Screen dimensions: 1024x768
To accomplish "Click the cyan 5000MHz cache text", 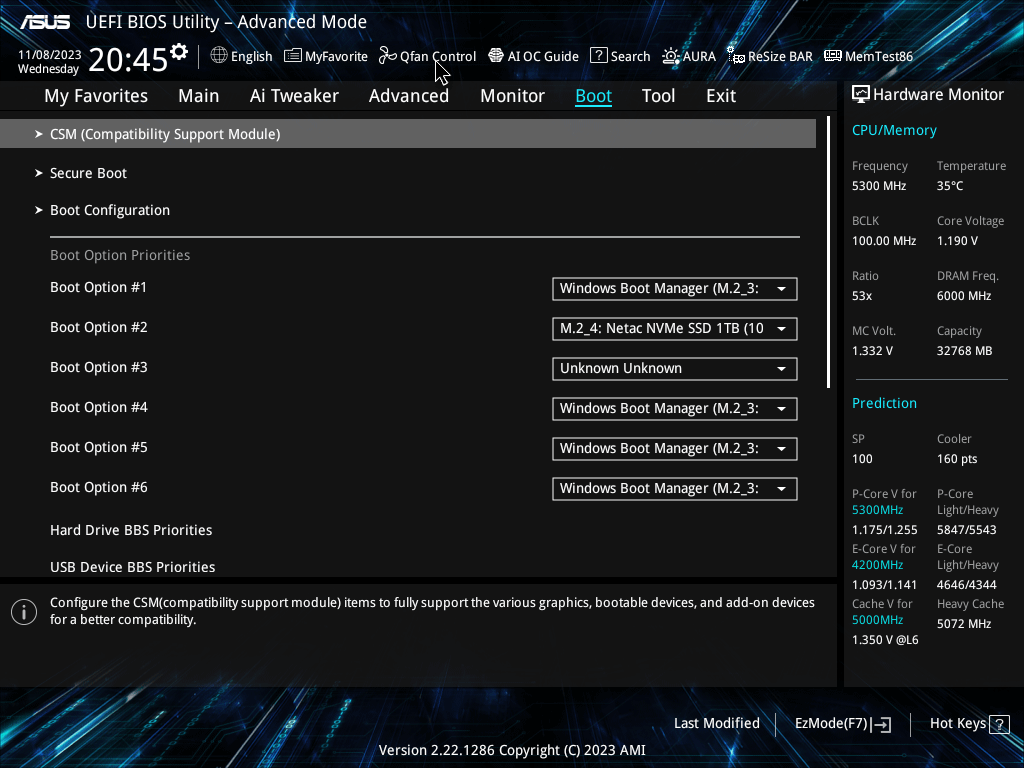I will coord(877,620).
